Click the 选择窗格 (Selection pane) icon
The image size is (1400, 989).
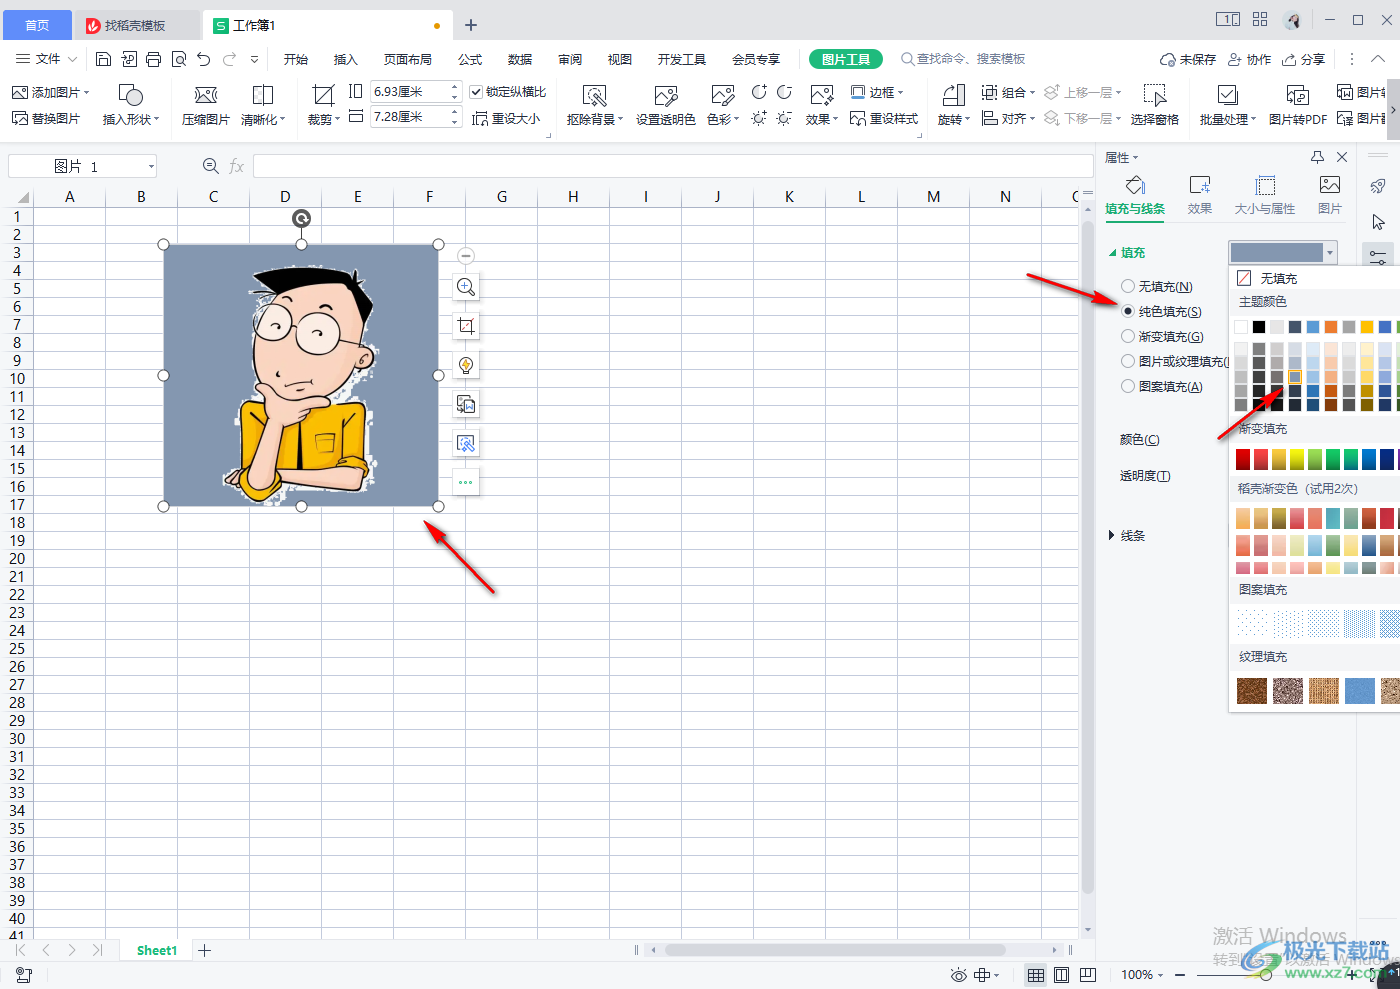(1155, 95)
